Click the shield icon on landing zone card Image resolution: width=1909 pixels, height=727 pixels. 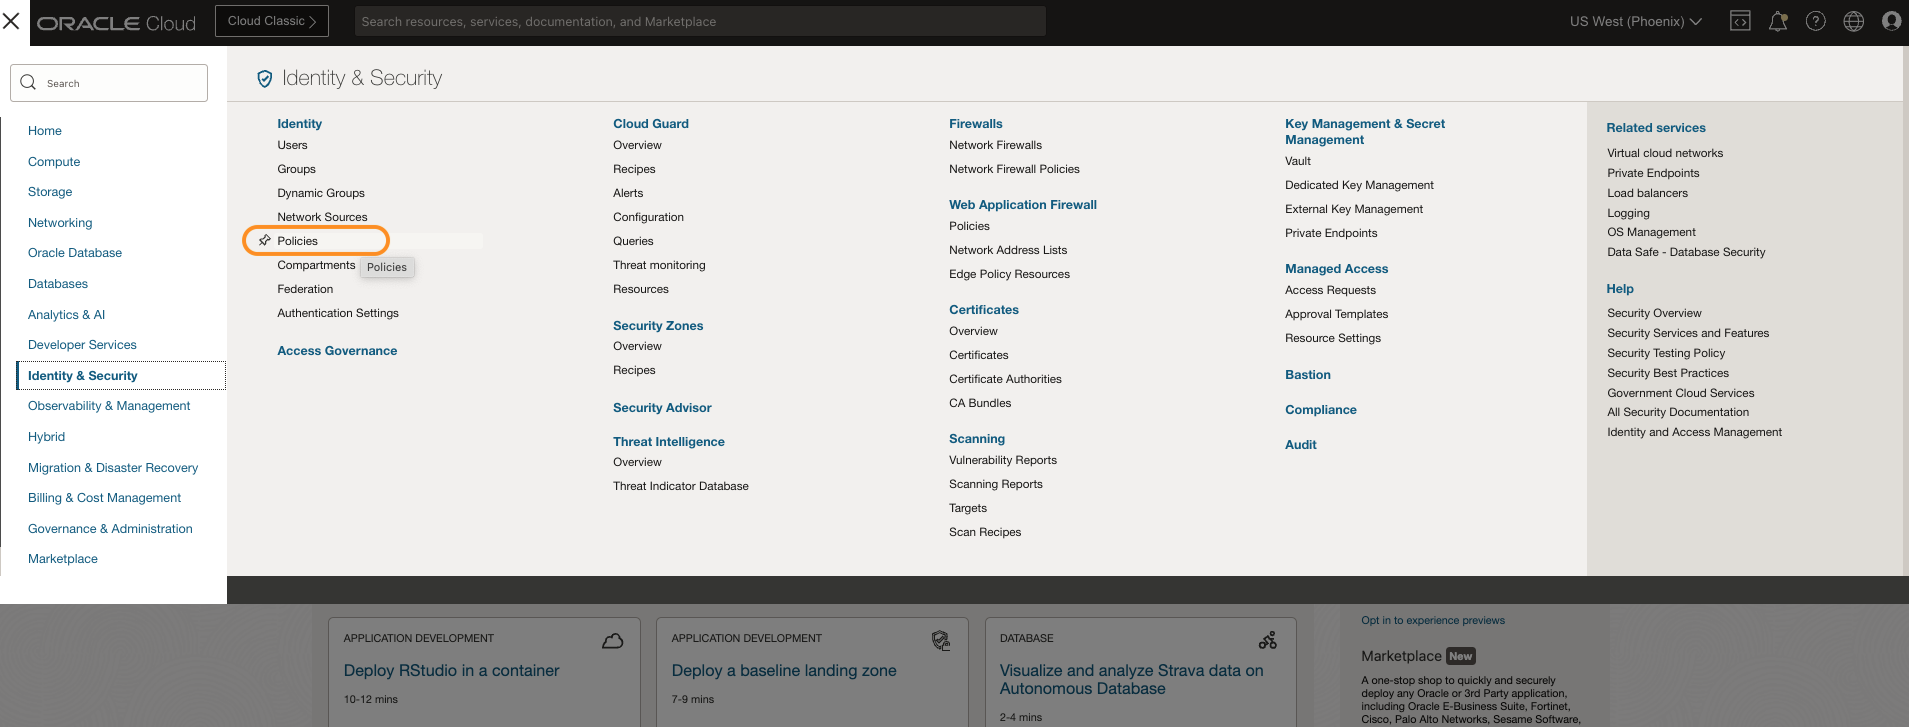(x=941, y=640)
